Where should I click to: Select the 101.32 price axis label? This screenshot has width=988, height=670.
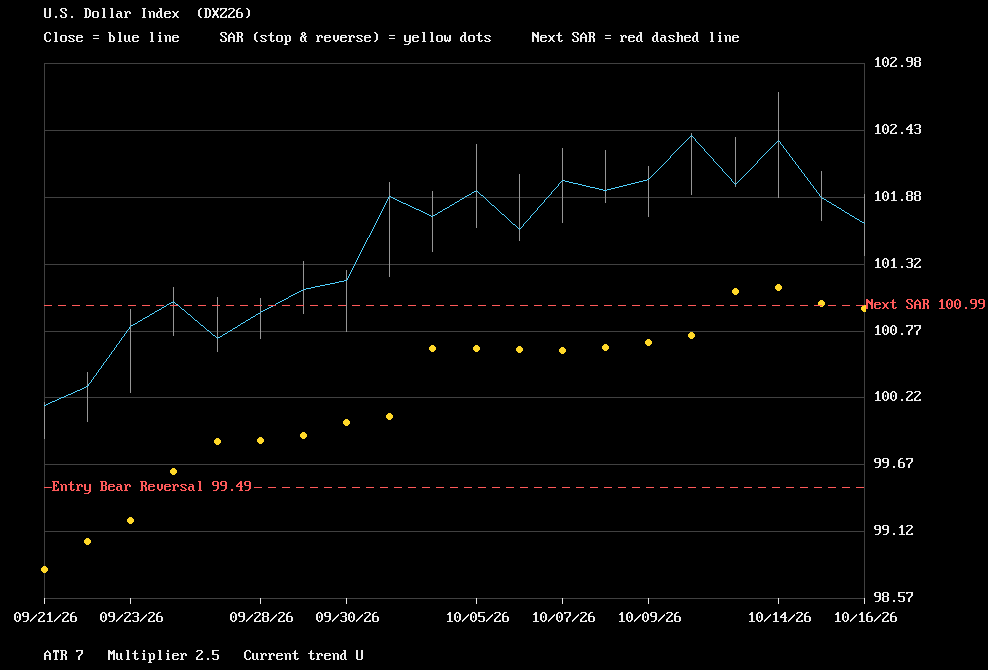pos(897,263)
